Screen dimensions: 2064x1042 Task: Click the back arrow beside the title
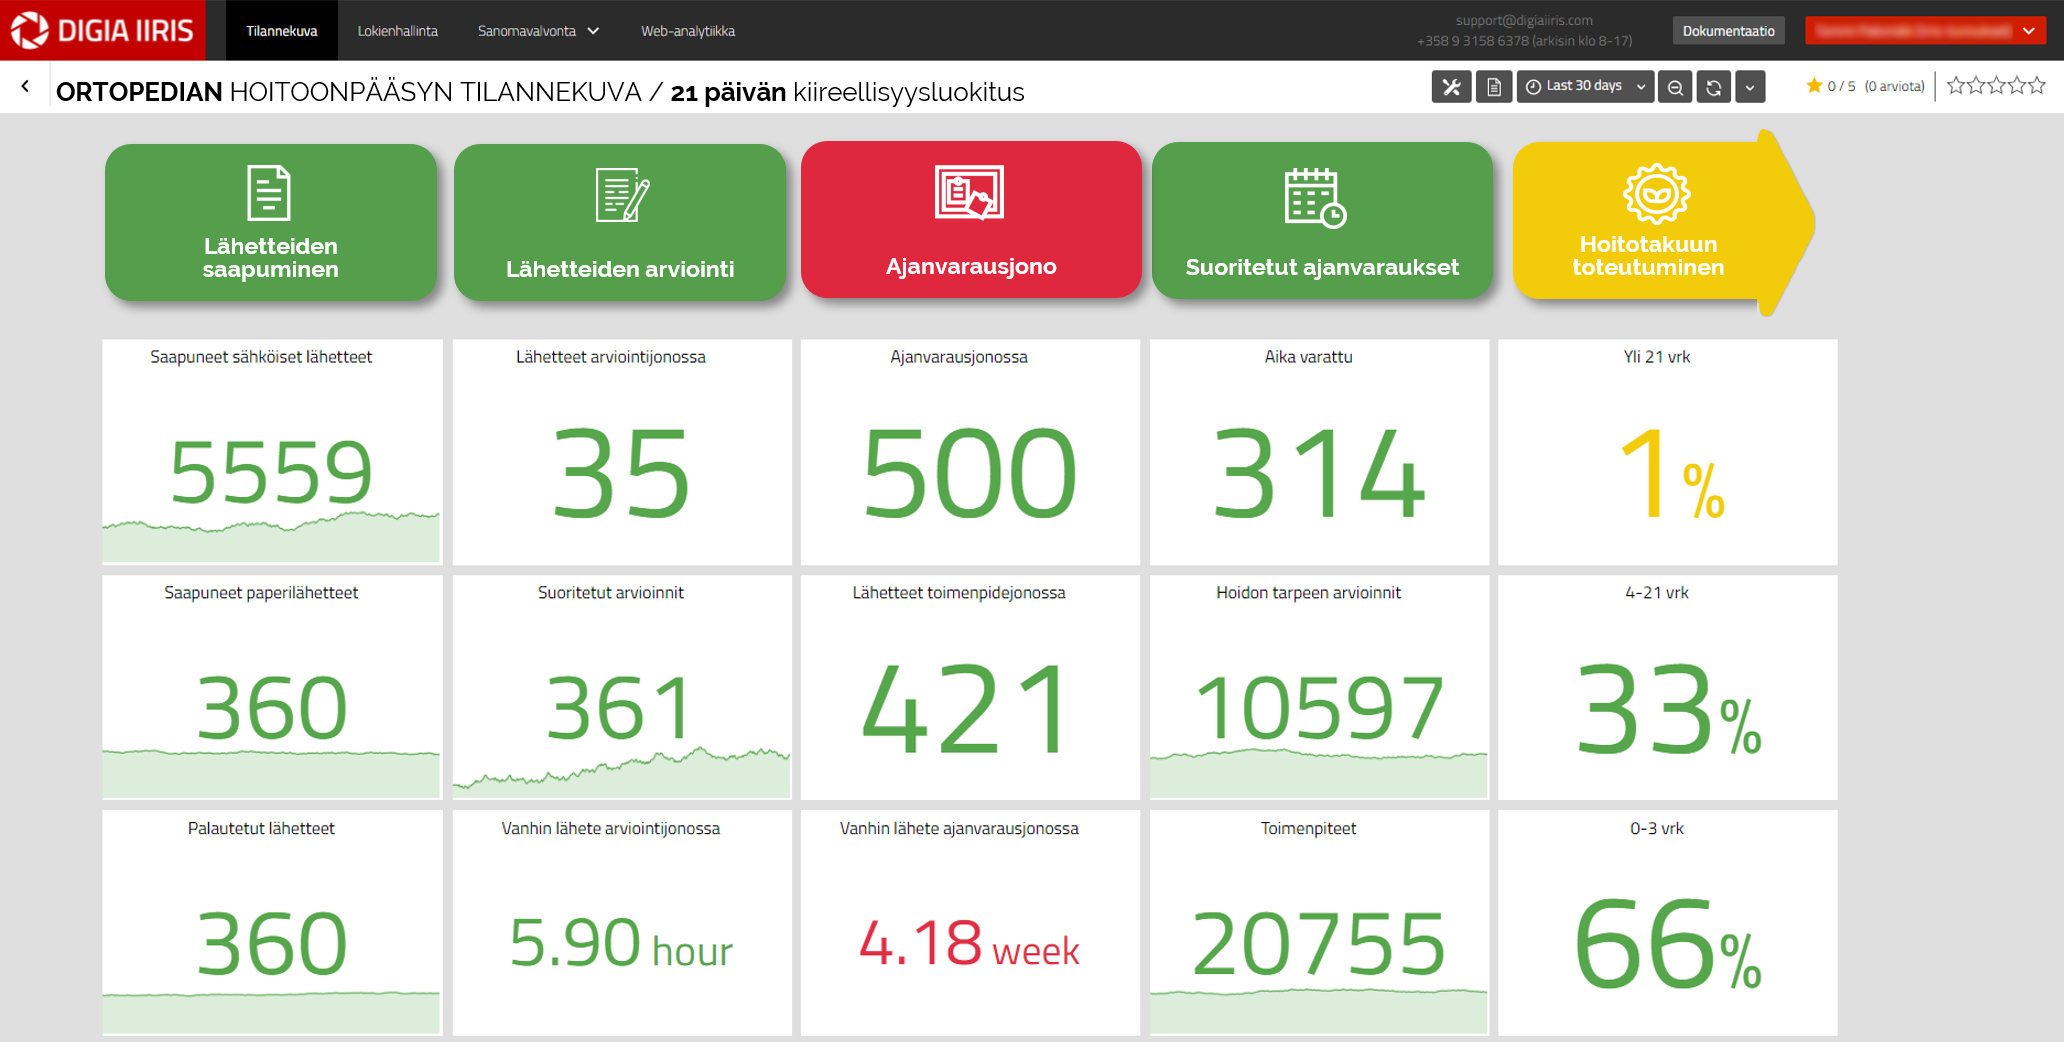coord(25,87)
